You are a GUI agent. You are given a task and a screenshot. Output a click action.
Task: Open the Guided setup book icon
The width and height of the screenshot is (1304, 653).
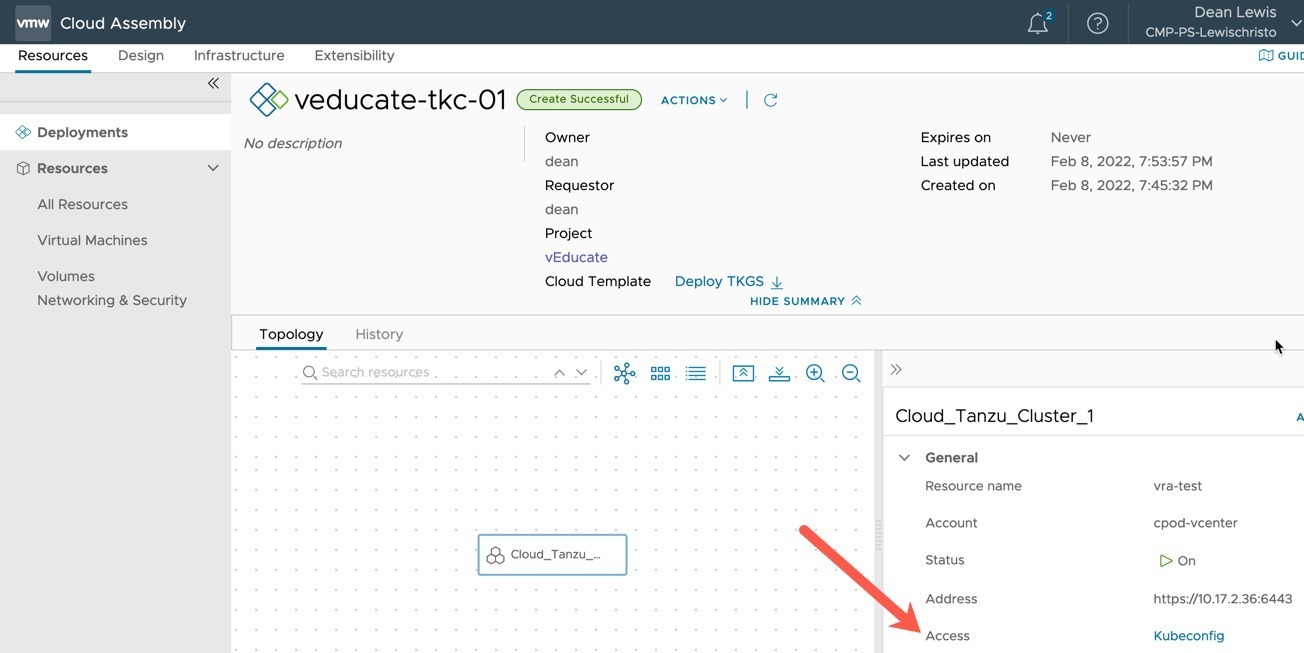click(x=1266, y=56)
